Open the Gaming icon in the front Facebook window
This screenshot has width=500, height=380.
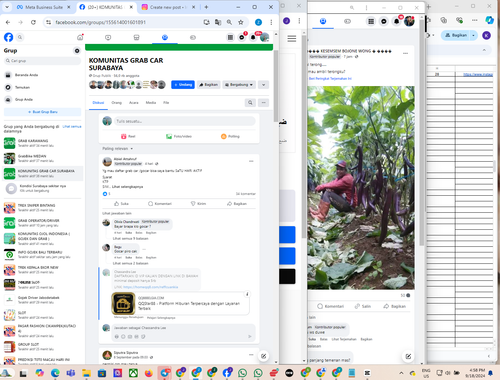pos(193,38)
